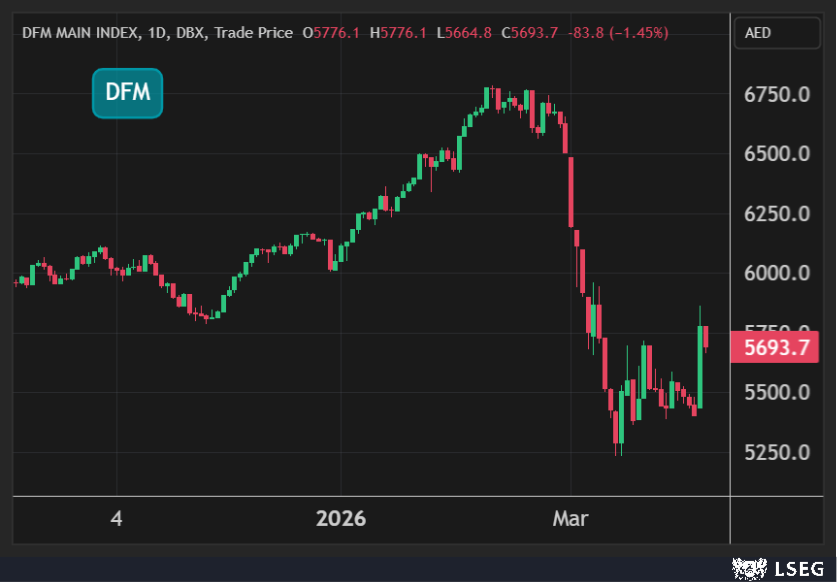Click the 6250.0 price axis label

(x=776, y=214)
